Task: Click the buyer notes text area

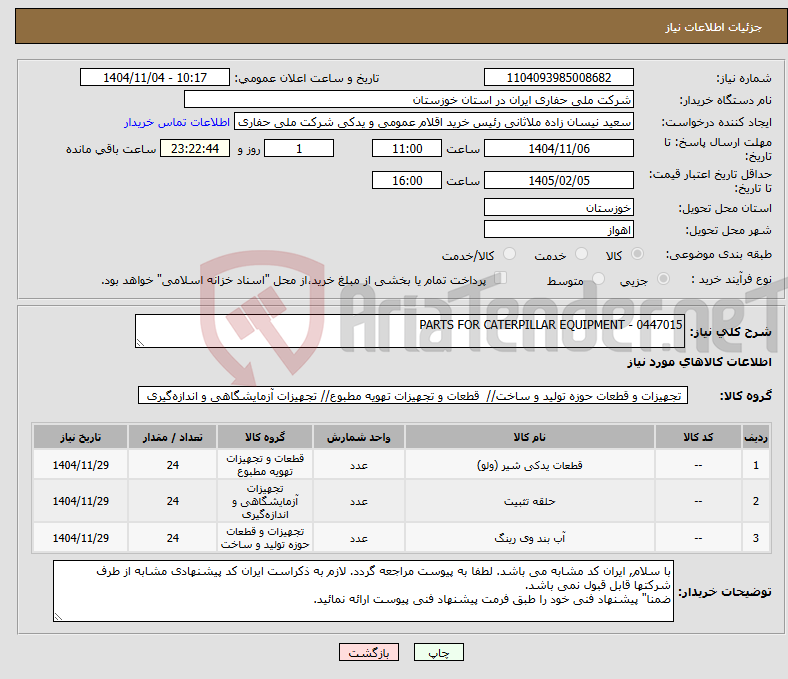Action: tap(363, 591)
